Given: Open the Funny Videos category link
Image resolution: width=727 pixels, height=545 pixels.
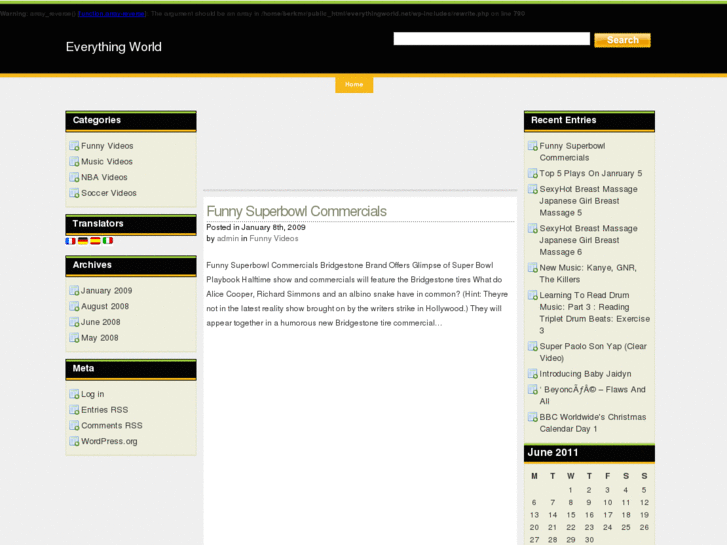Looking at the screenshot, I should [x=107, y=146].
